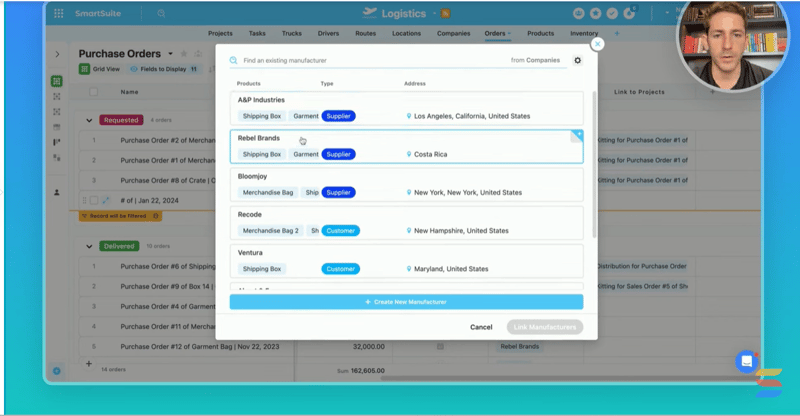
Task: Collapse the Delivered group chevron
Action: click(89, 246)
